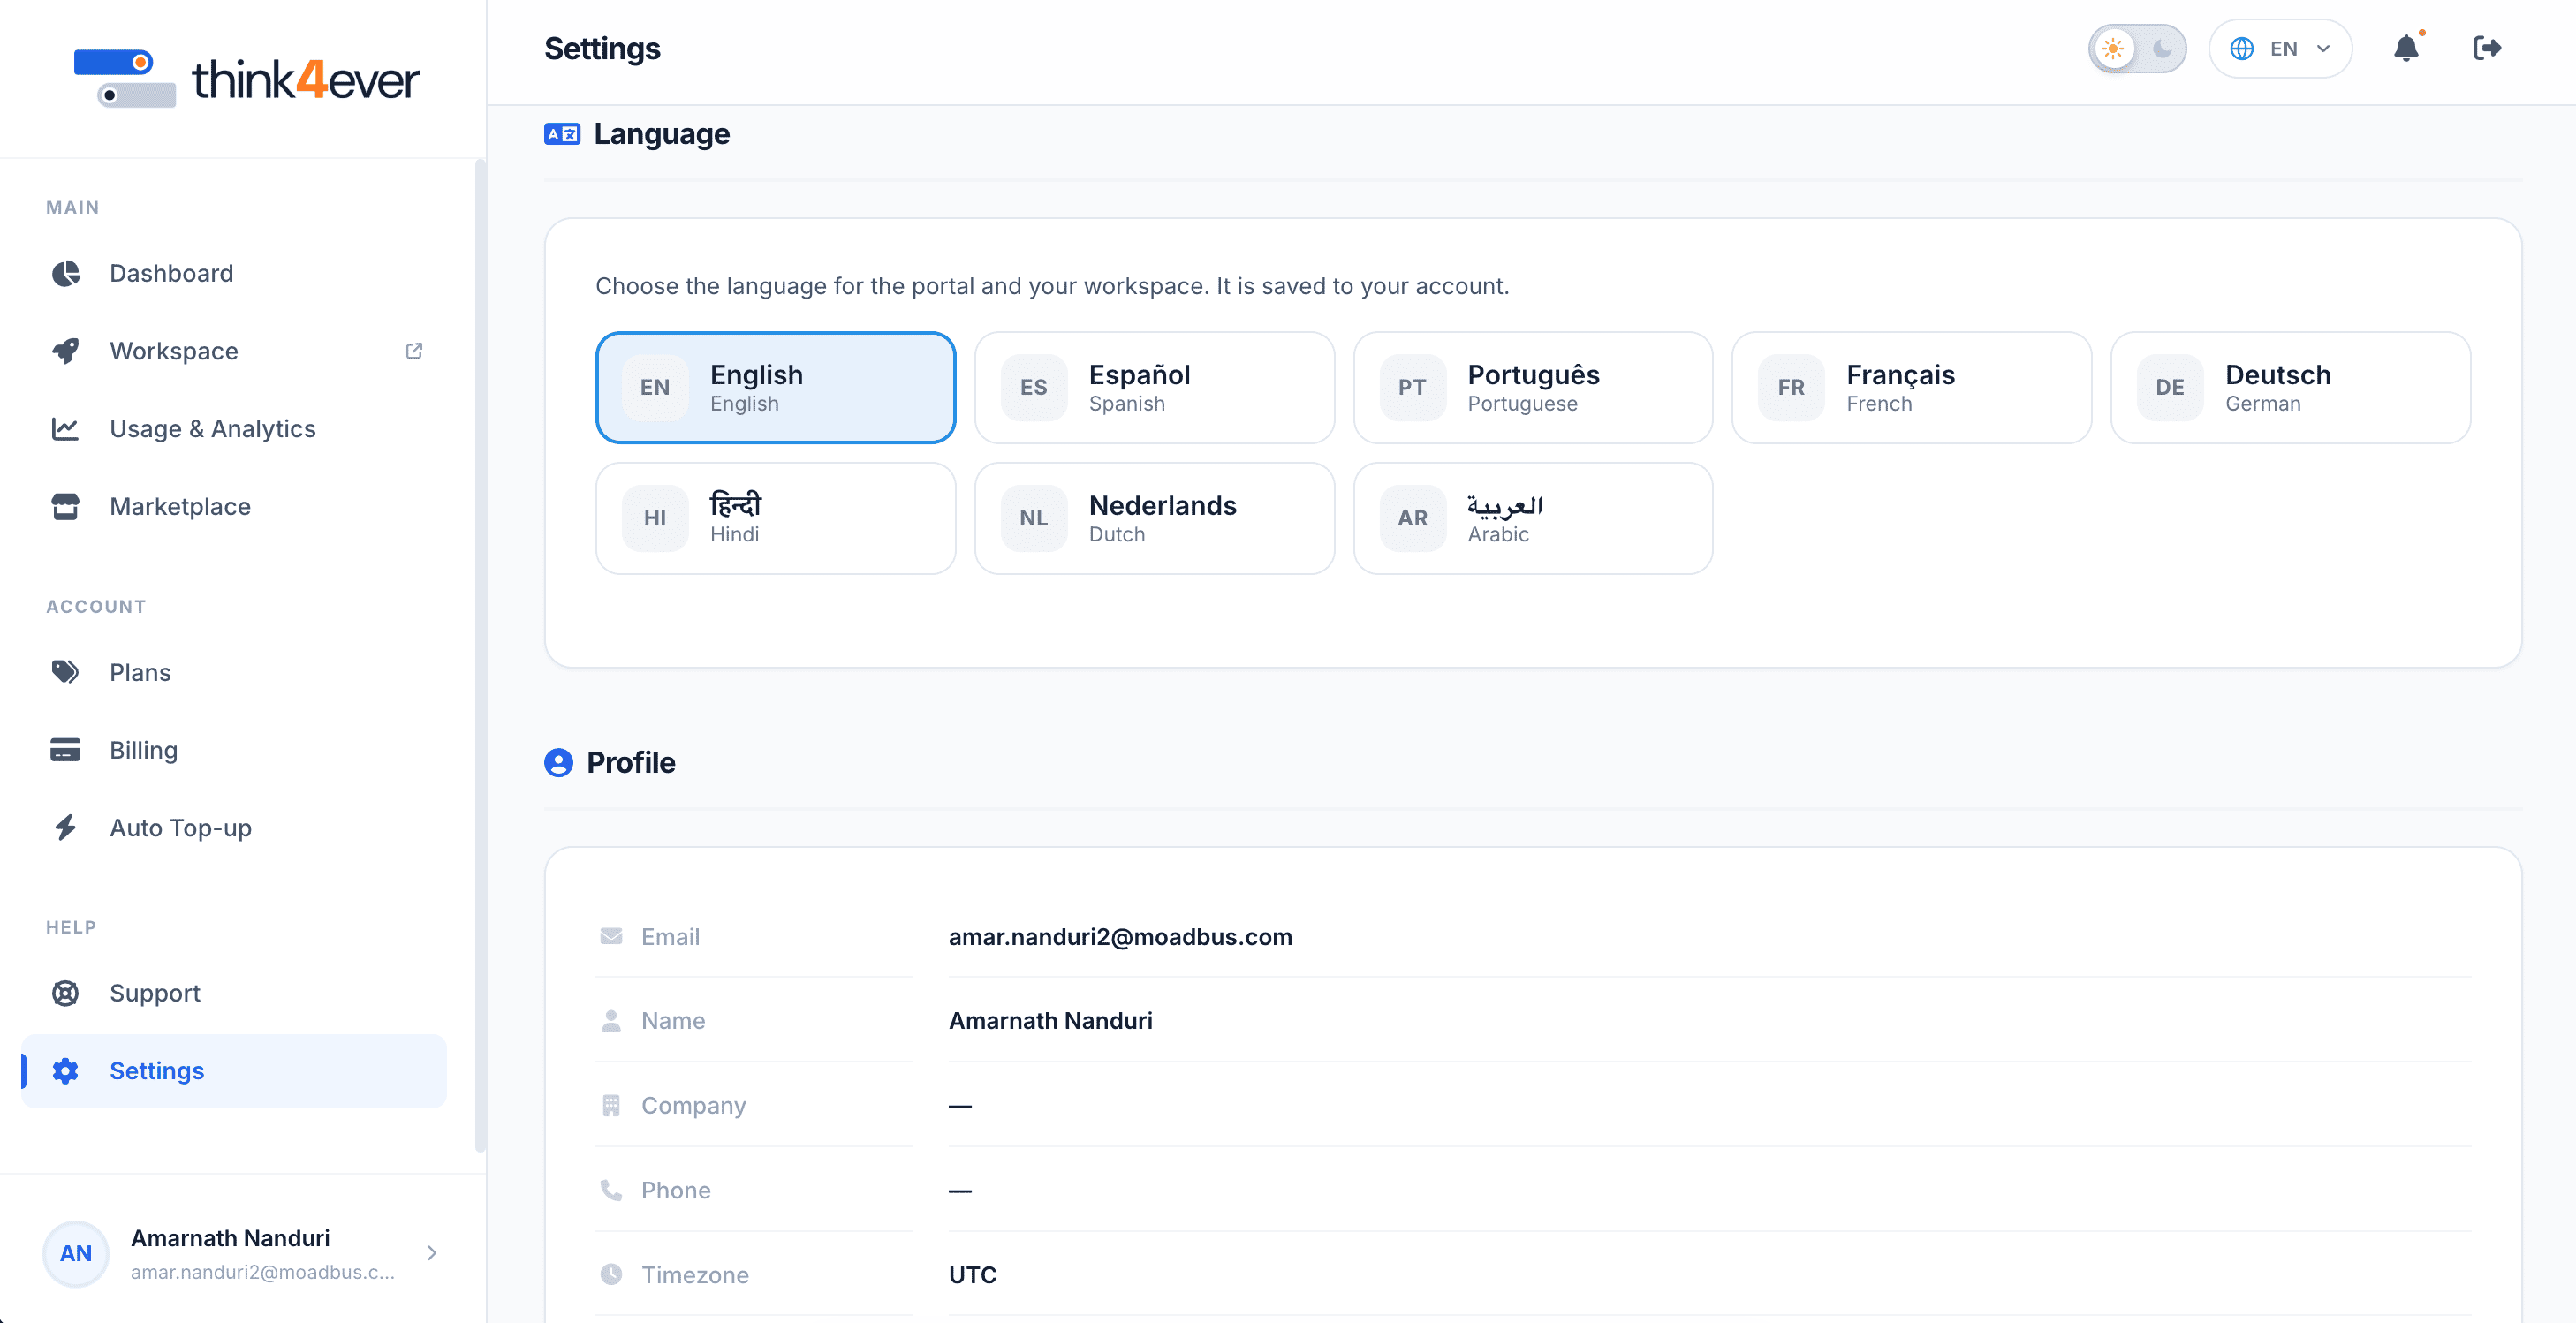2576x1323 pixels.
Task: Click the sidebar scrollbar
Action: (x=480, y=655)
